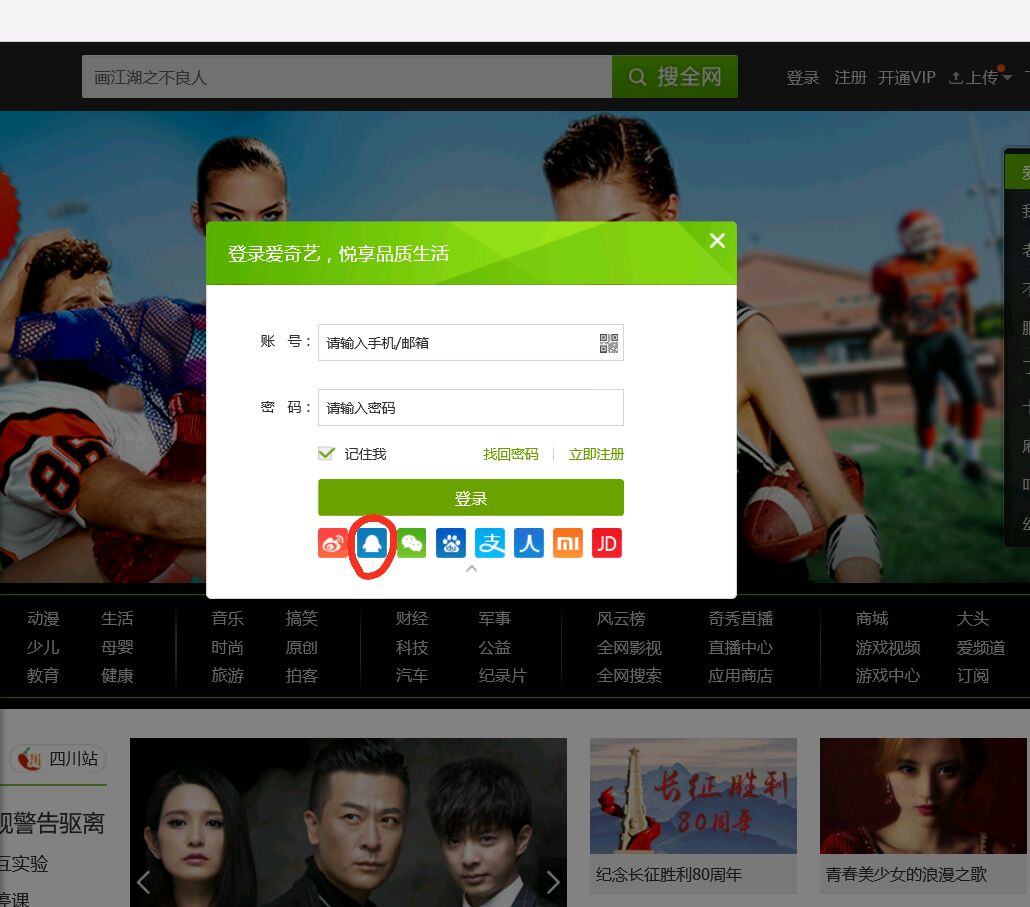Open the 母婴 channel
This screenshot has width=1030, height=907.
pos(118,648)
